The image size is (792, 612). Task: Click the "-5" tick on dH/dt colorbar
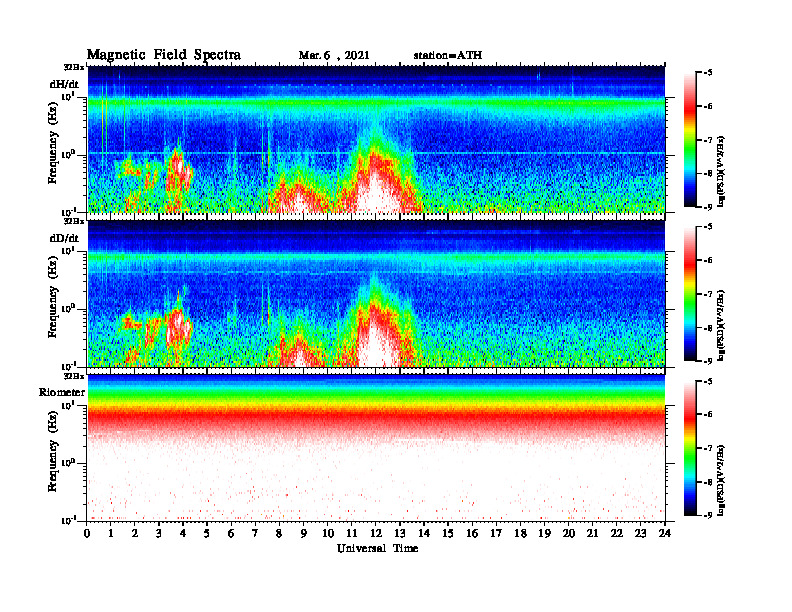tap(708, 73)
